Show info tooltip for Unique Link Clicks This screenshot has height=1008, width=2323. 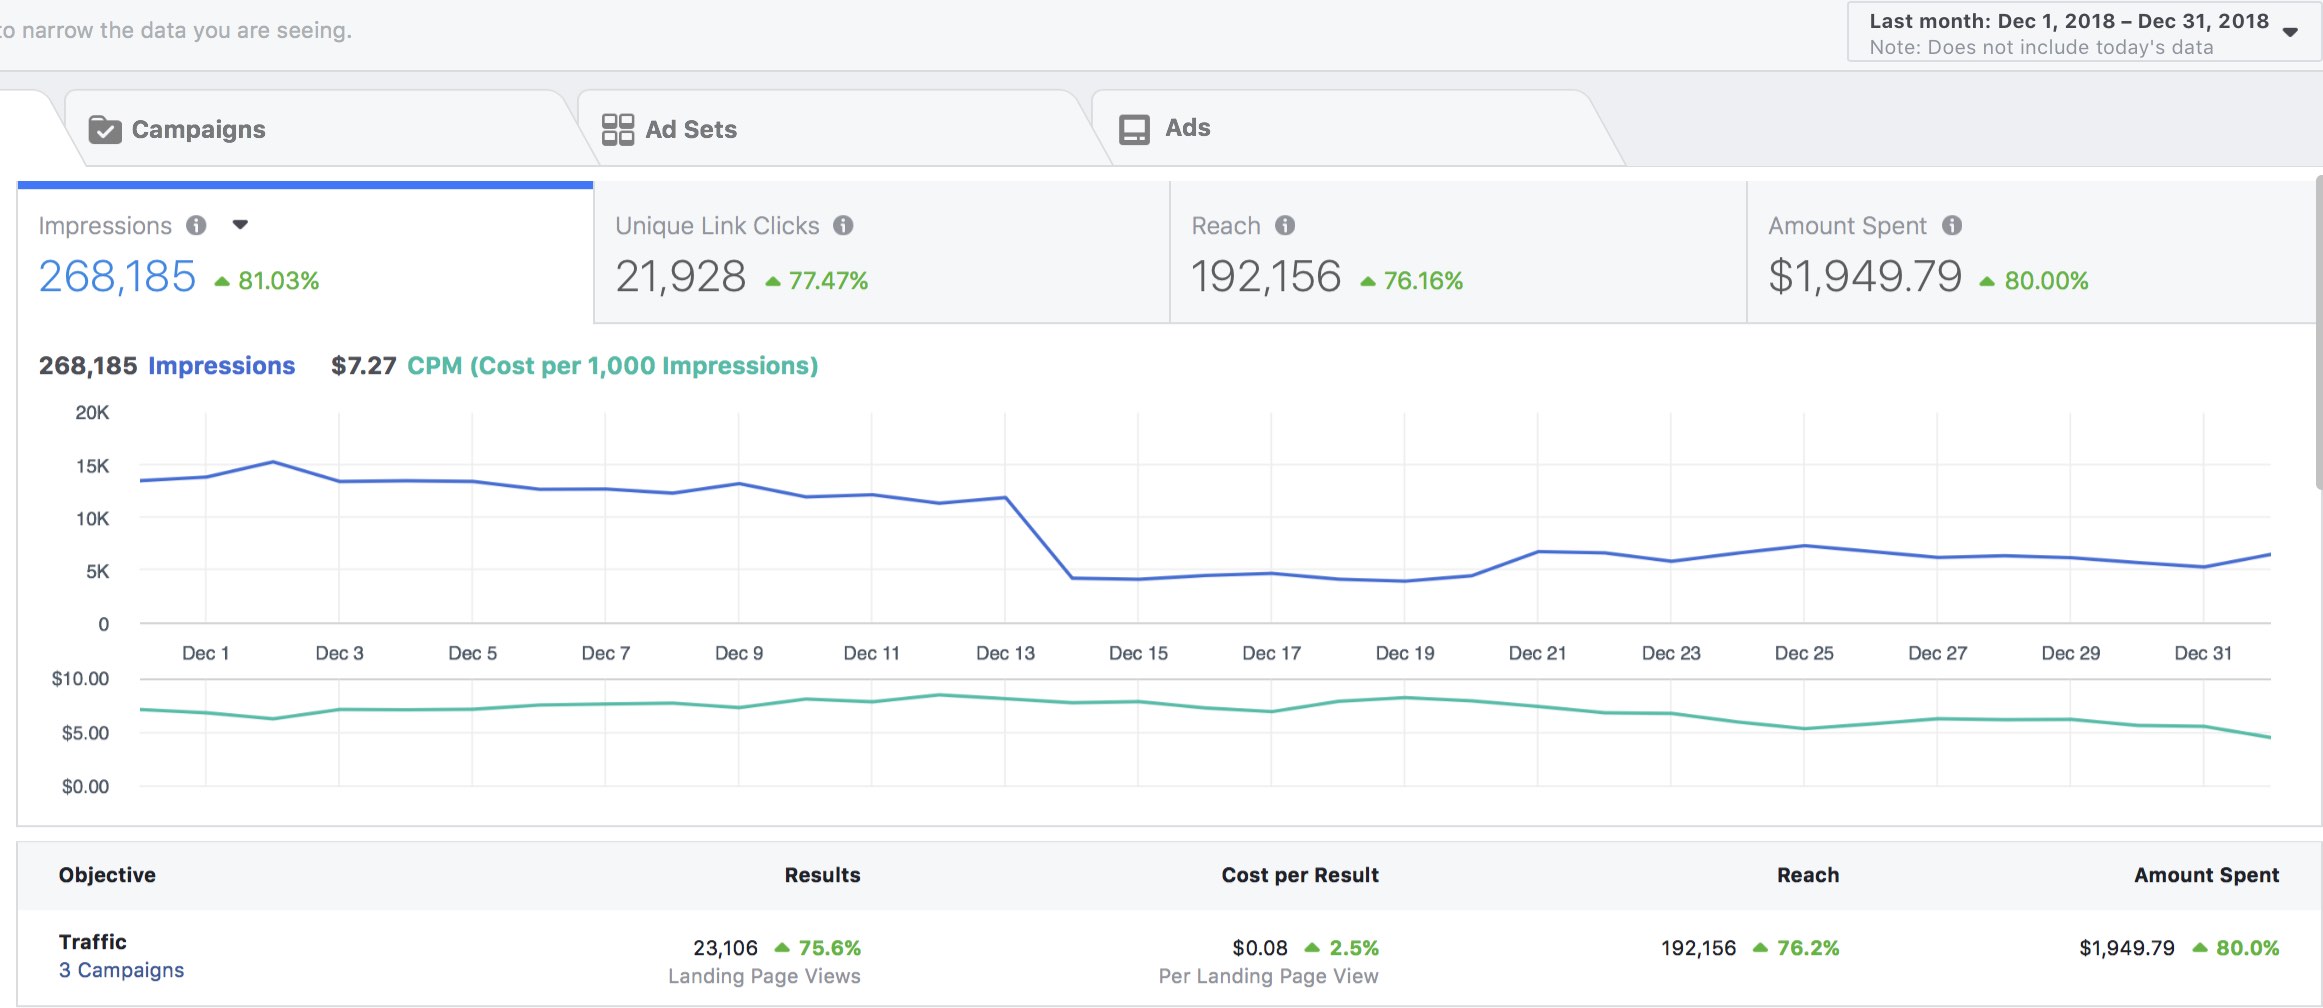pyautogui.click(x=844, y=225)
